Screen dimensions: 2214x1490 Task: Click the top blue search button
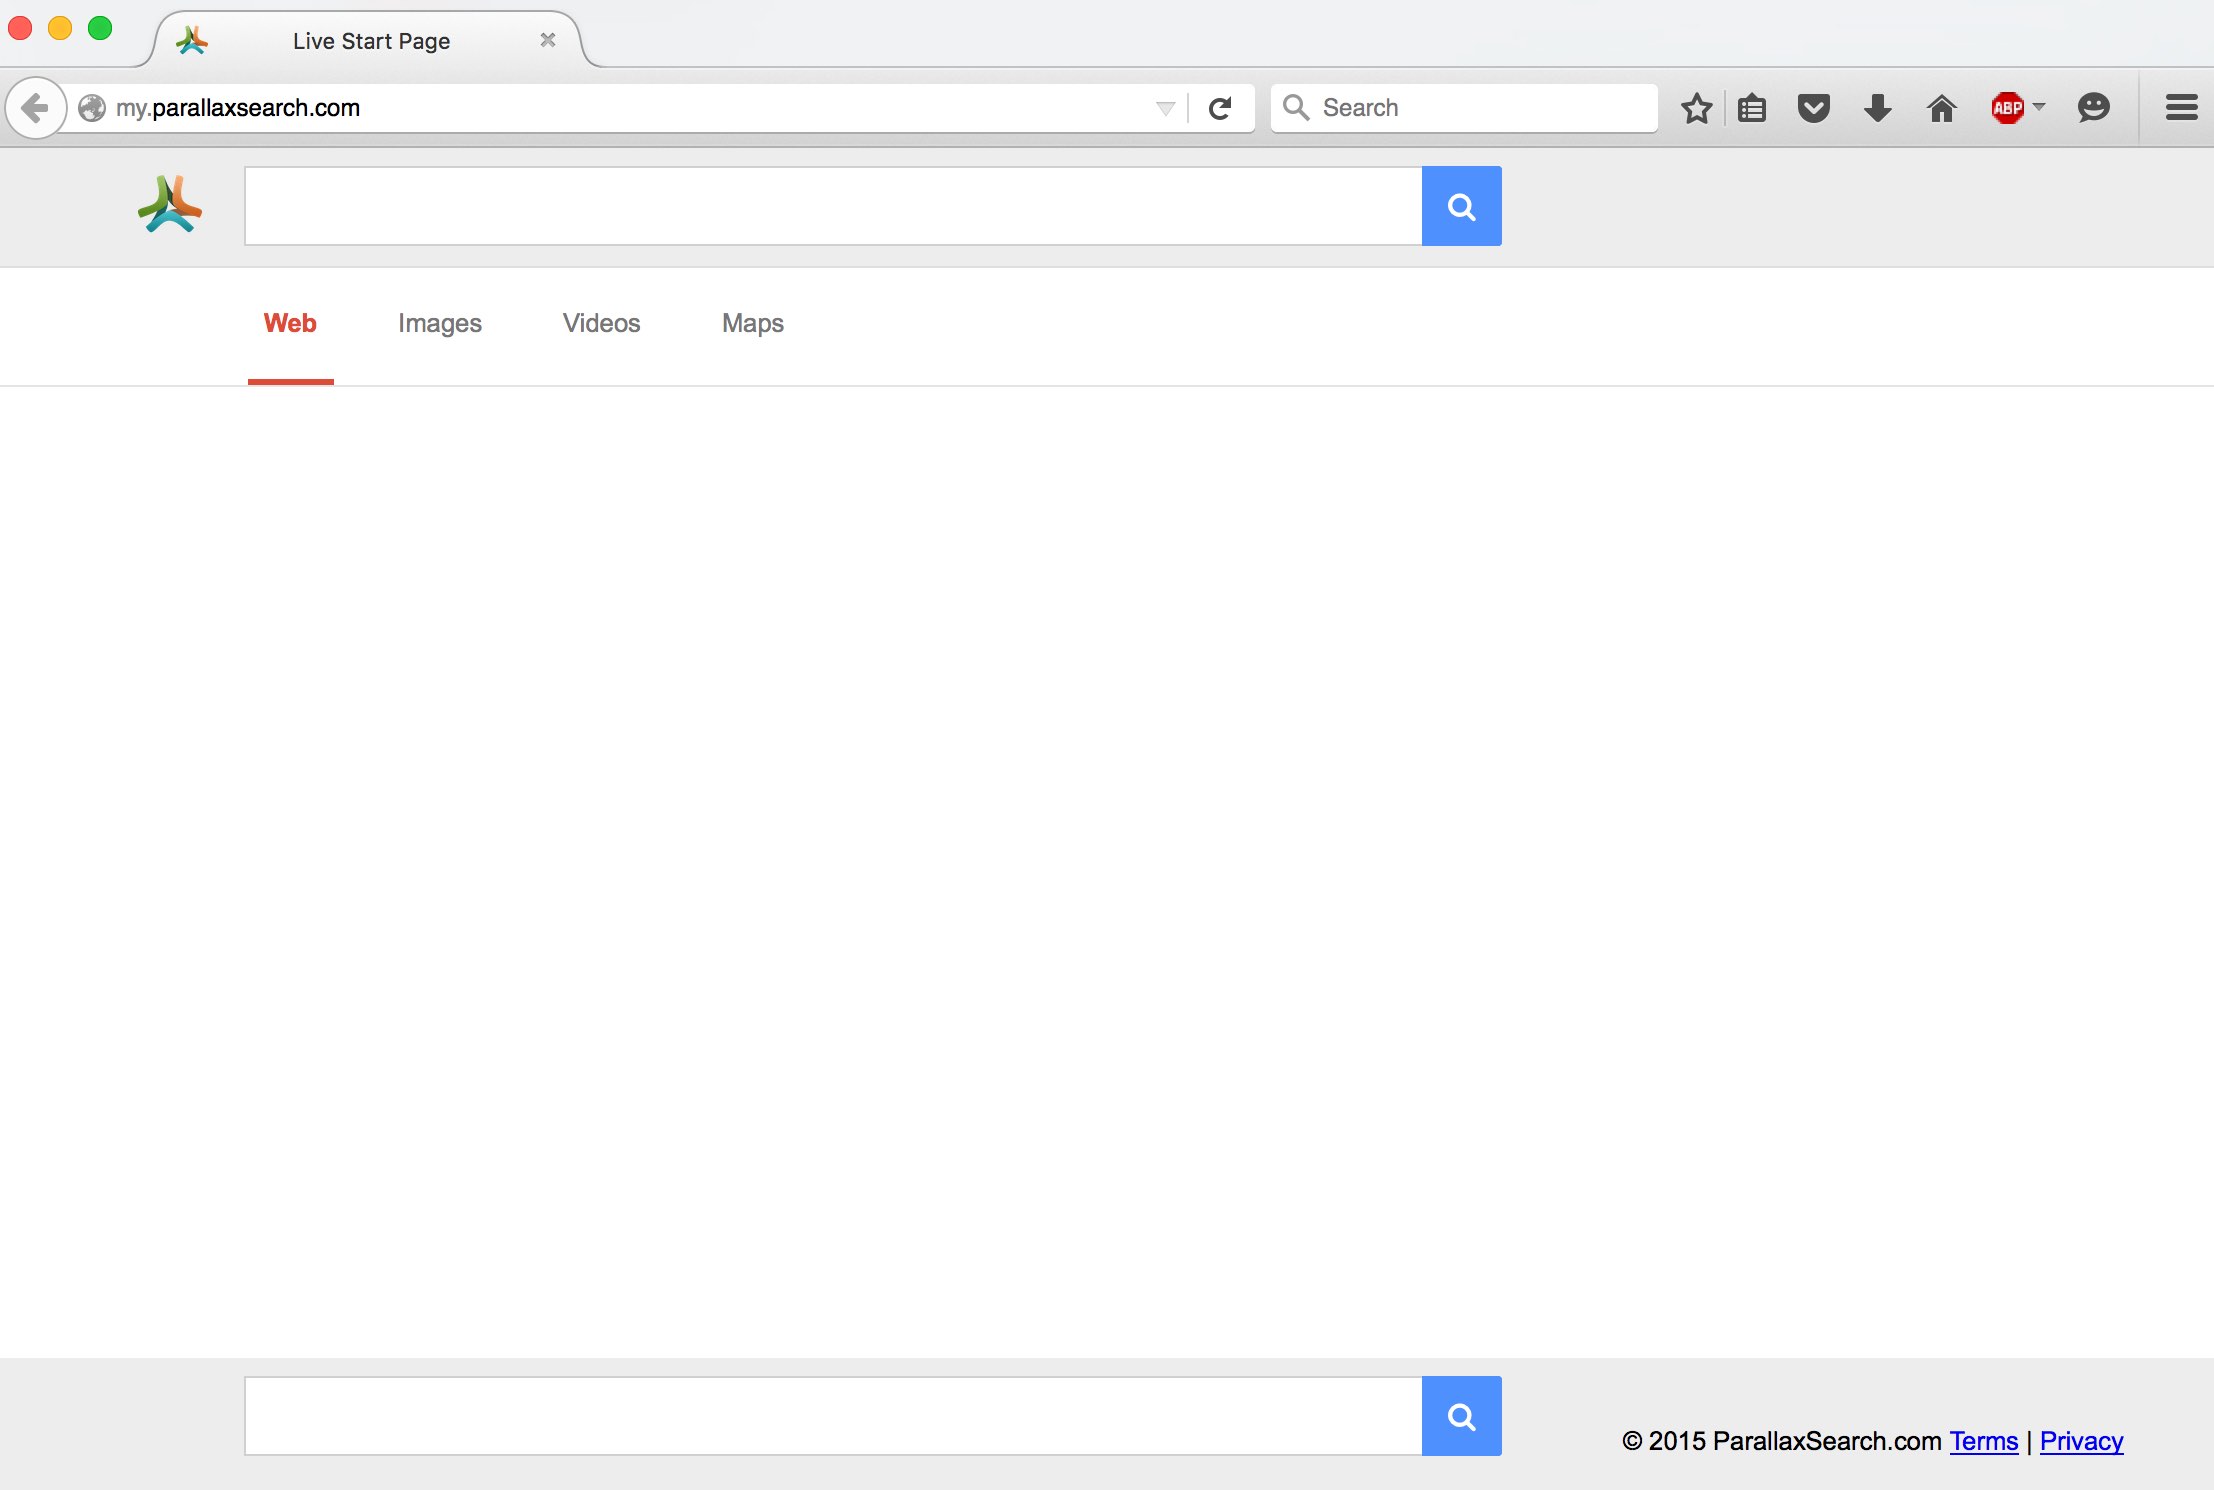pos(1461,206)
